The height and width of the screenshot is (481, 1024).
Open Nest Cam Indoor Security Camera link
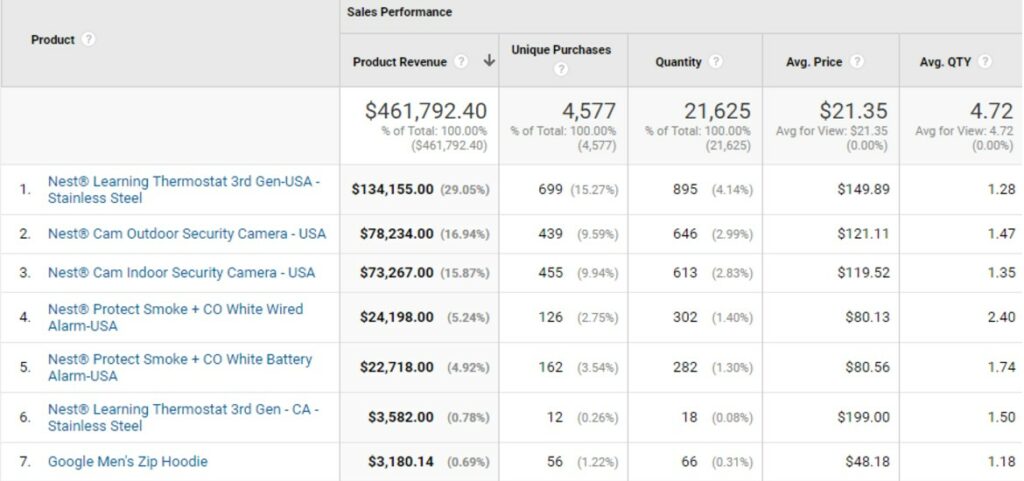coord(181,272)
